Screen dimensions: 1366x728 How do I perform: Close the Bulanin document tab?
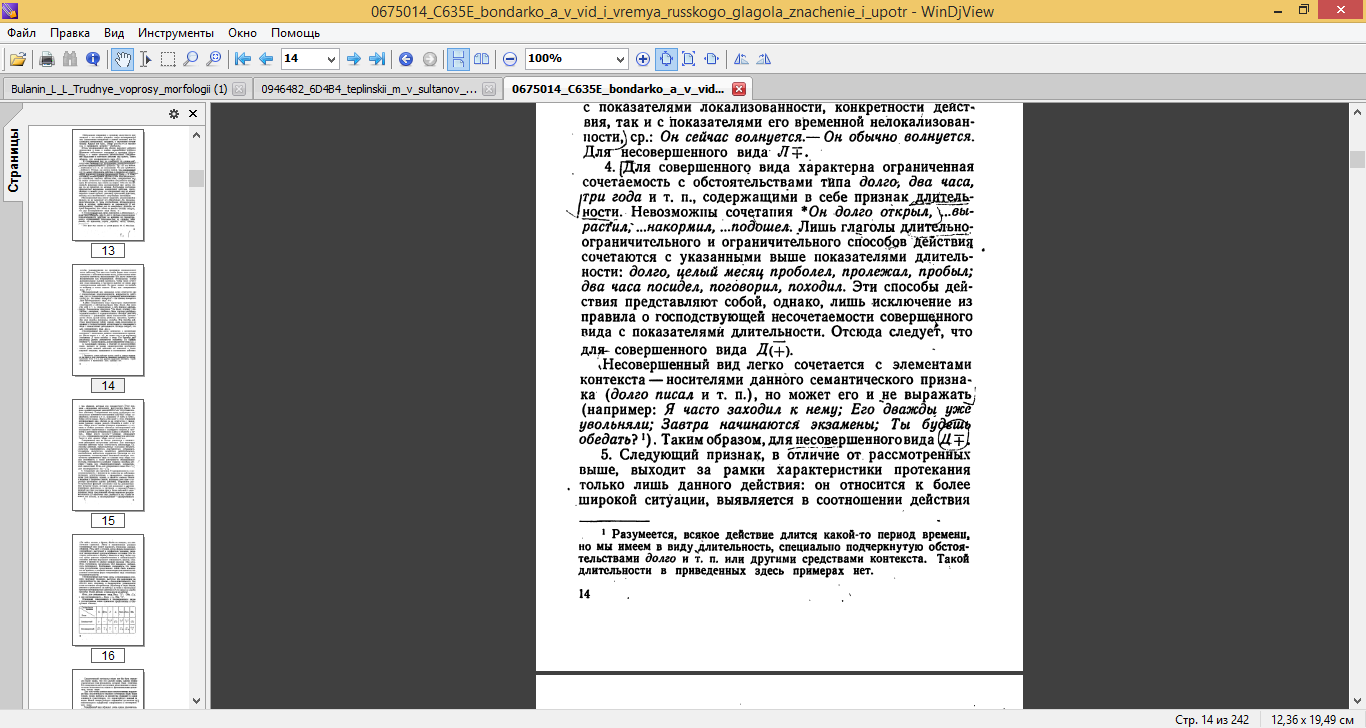(x=239, y=89)
